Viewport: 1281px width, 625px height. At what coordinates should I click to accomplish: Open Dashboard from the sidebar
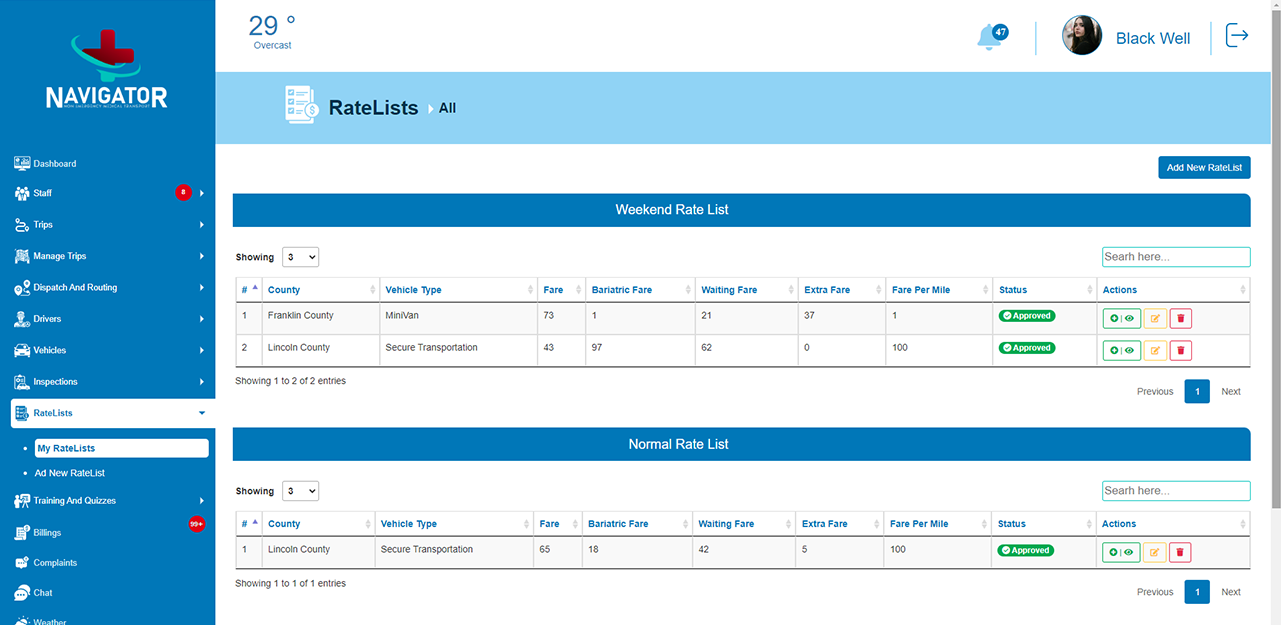(x=54, y=163)
